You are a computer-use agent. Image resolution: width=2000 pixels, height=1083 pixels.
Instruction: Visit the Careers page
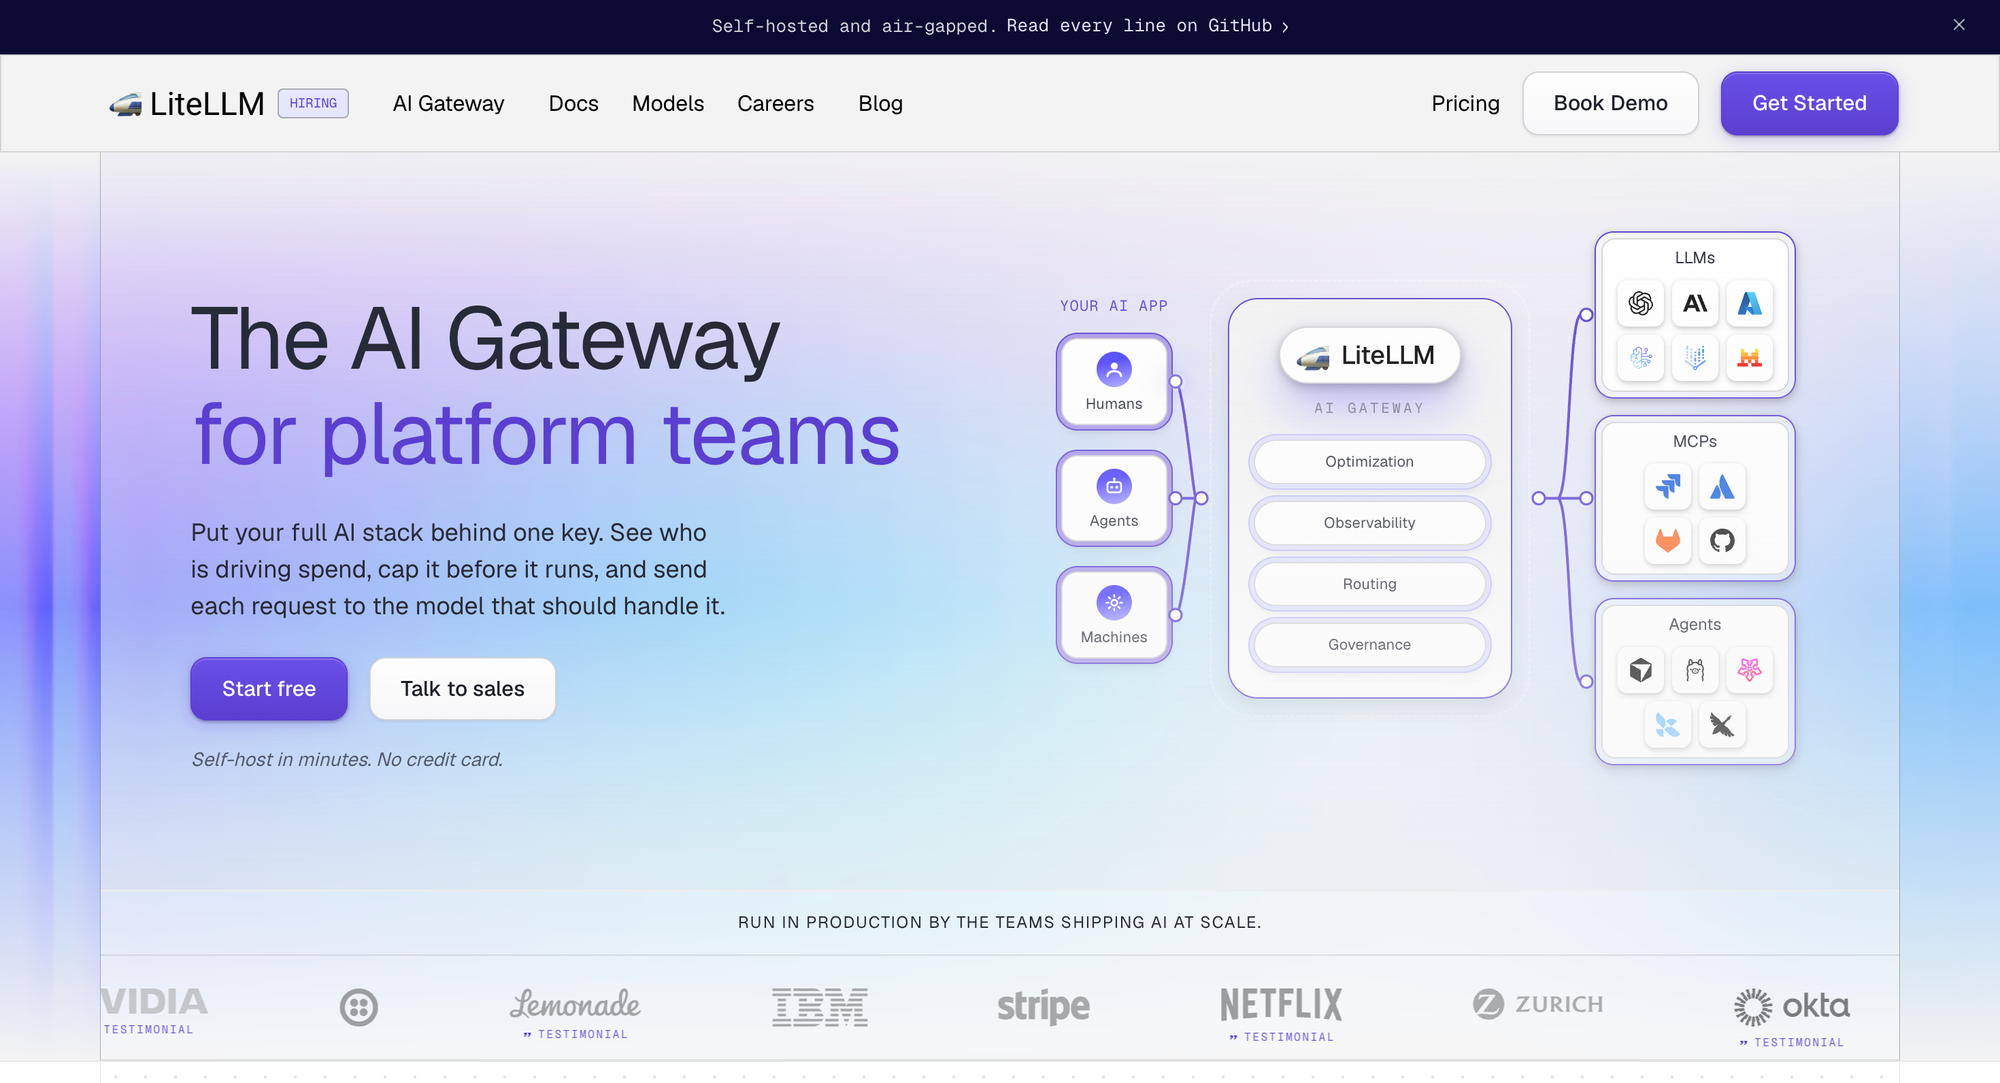coord(775,103)
